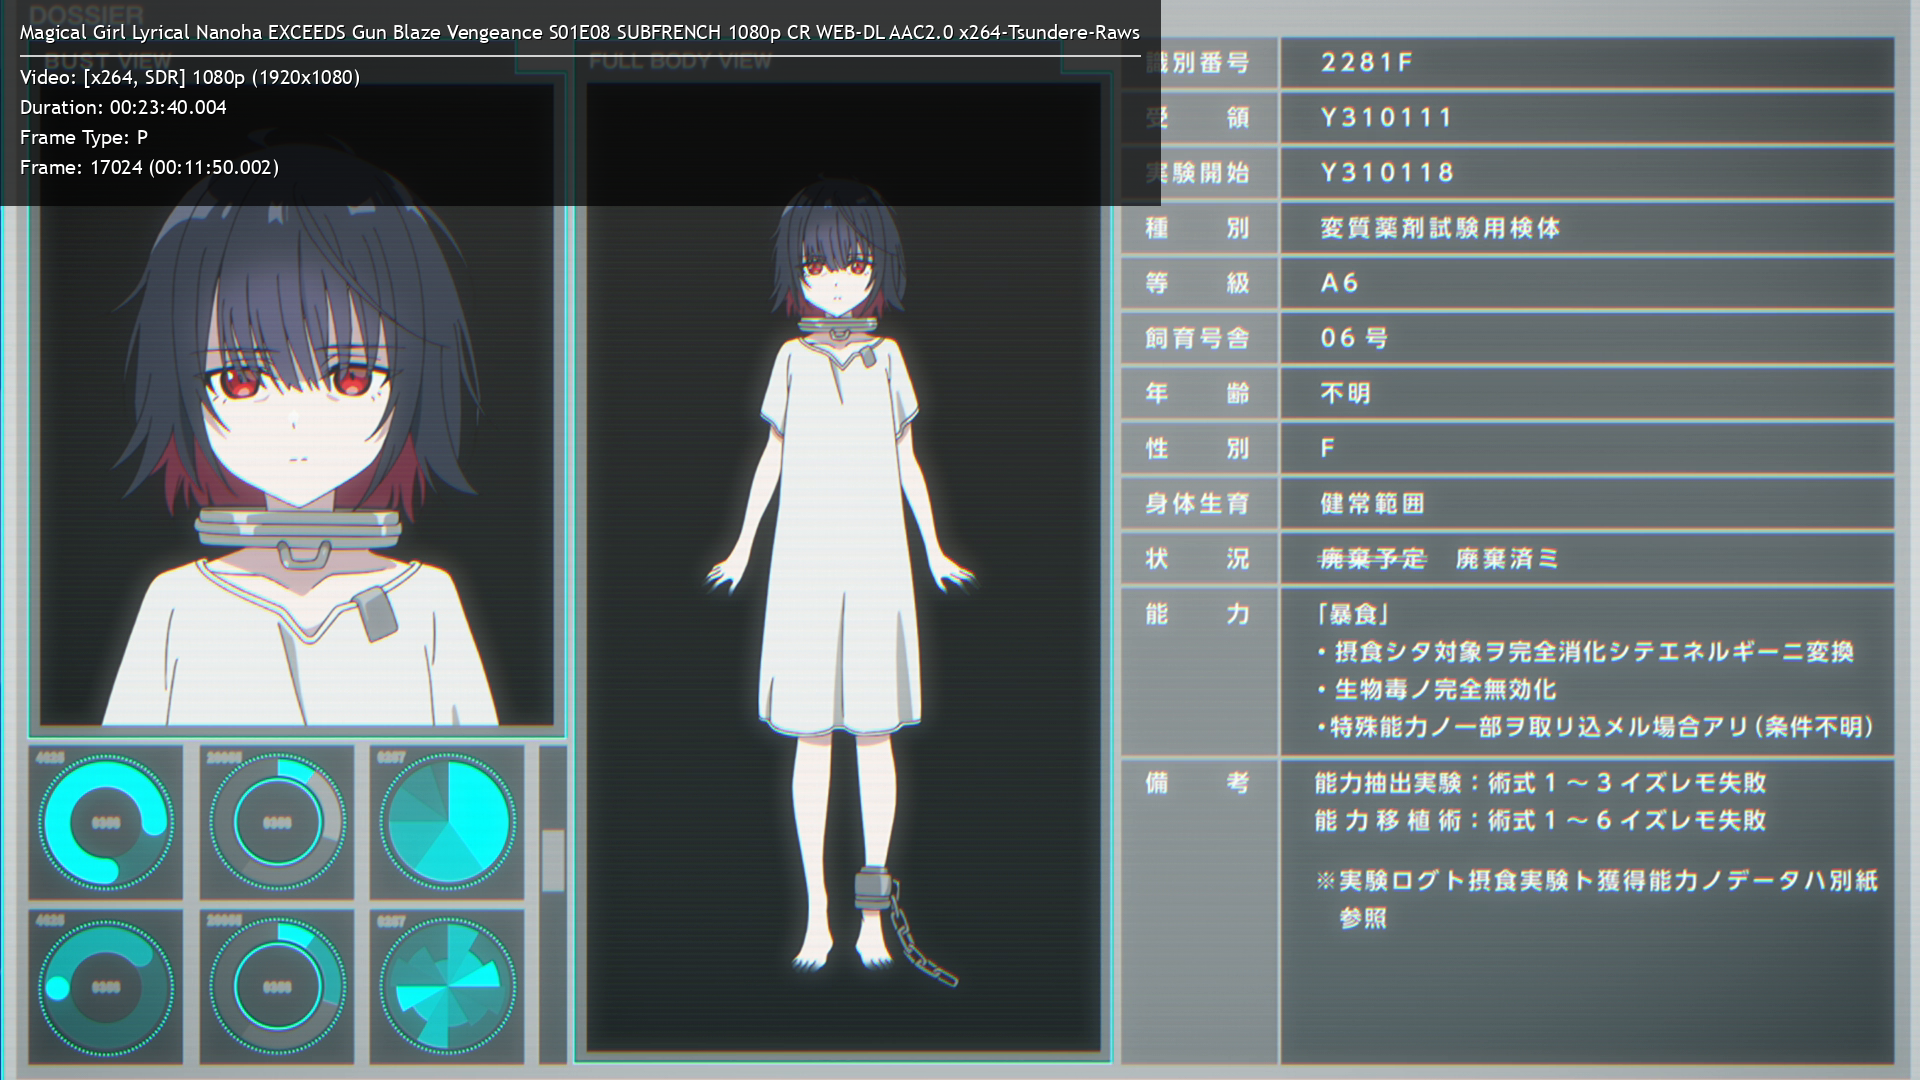
Task: Click the bust view portrait of the girl
Action: (297, 405)
